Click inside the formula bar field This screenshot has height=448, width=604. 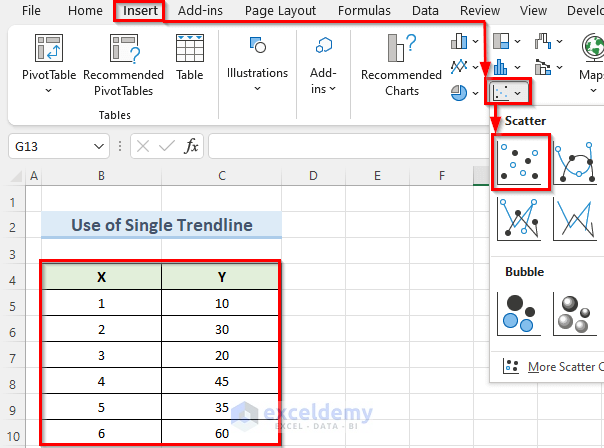click(347, 146)
